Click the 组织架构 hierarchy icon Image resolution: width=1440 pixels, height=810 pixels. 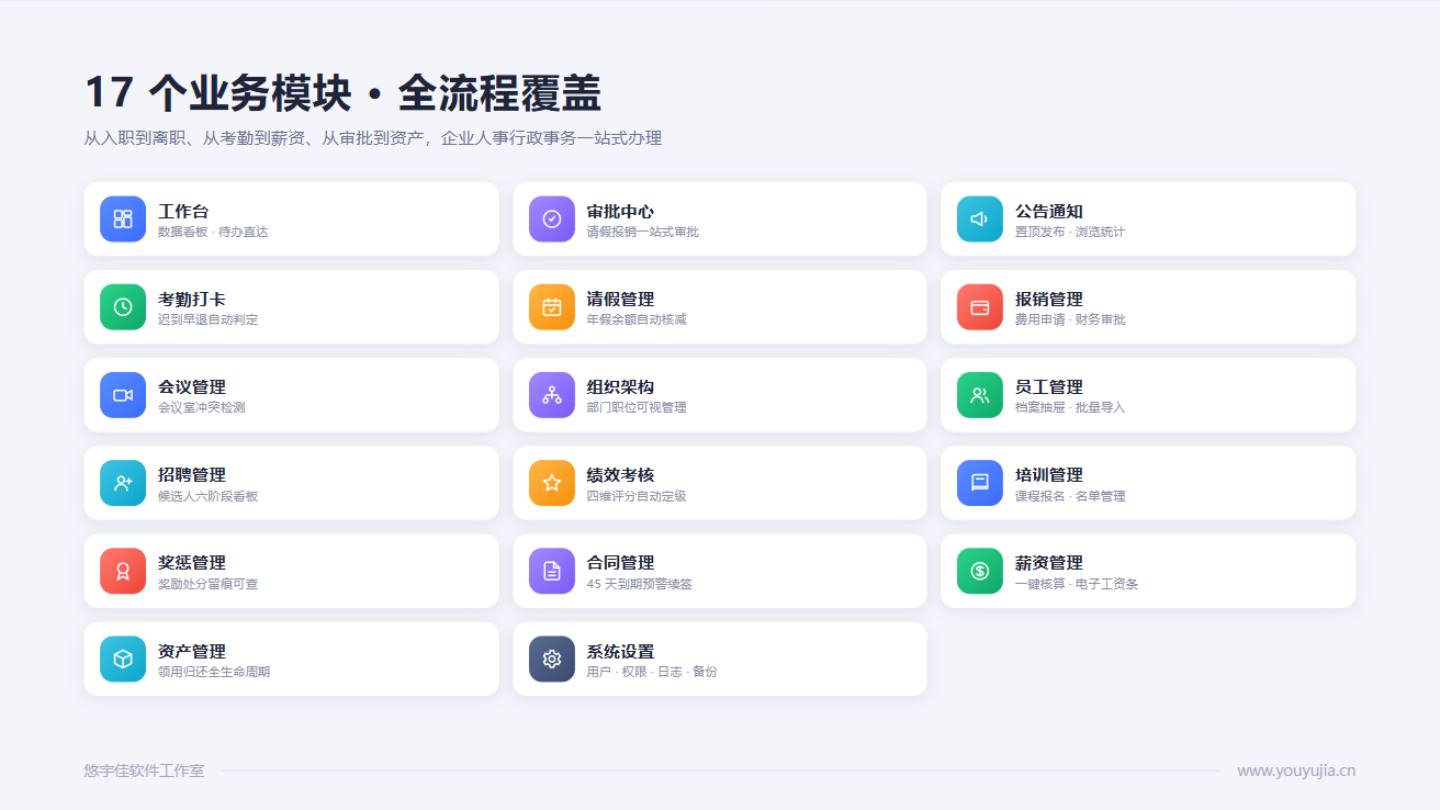tap(552, 395)
